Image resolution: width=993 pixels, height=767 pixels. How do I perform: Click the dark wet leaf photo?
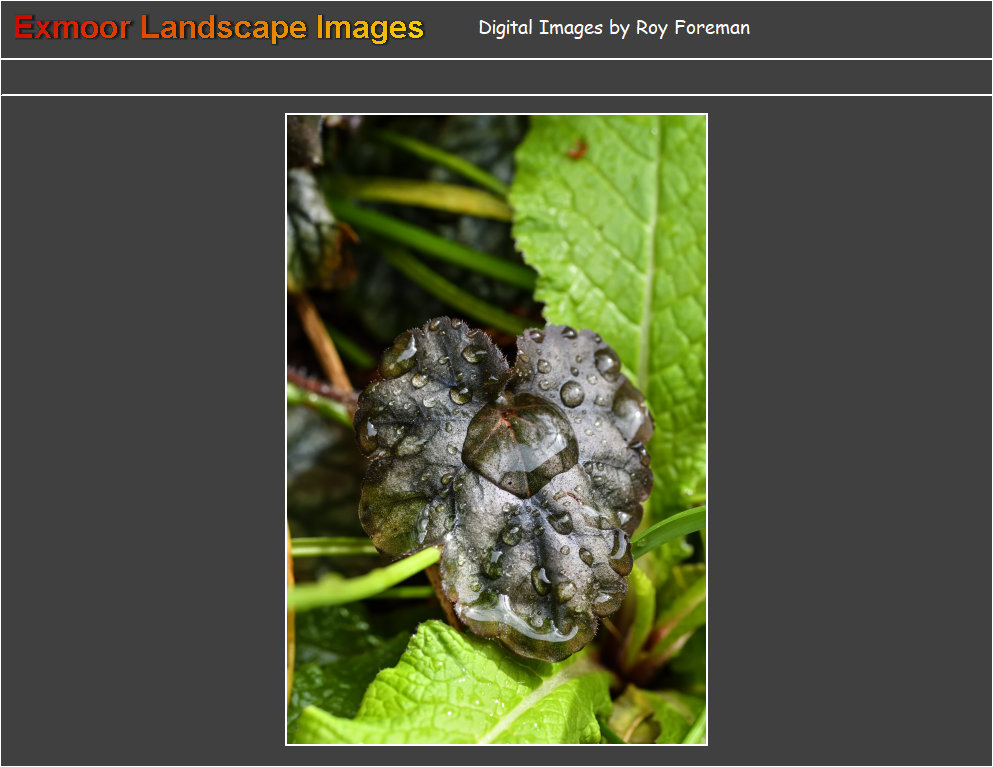(x=496, y=429)
